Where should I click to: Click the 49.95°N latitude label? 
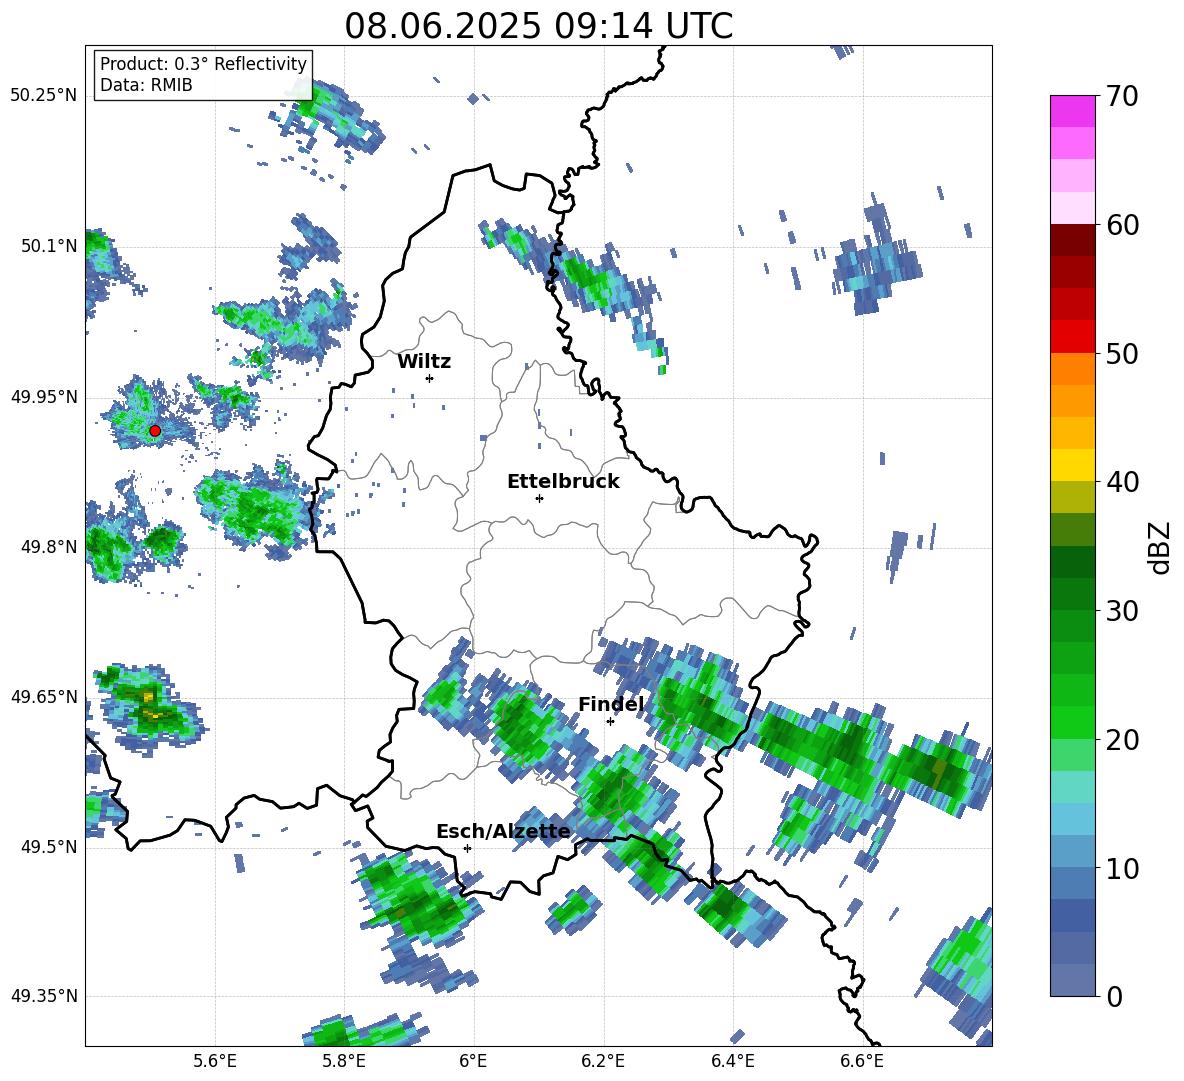44,396
